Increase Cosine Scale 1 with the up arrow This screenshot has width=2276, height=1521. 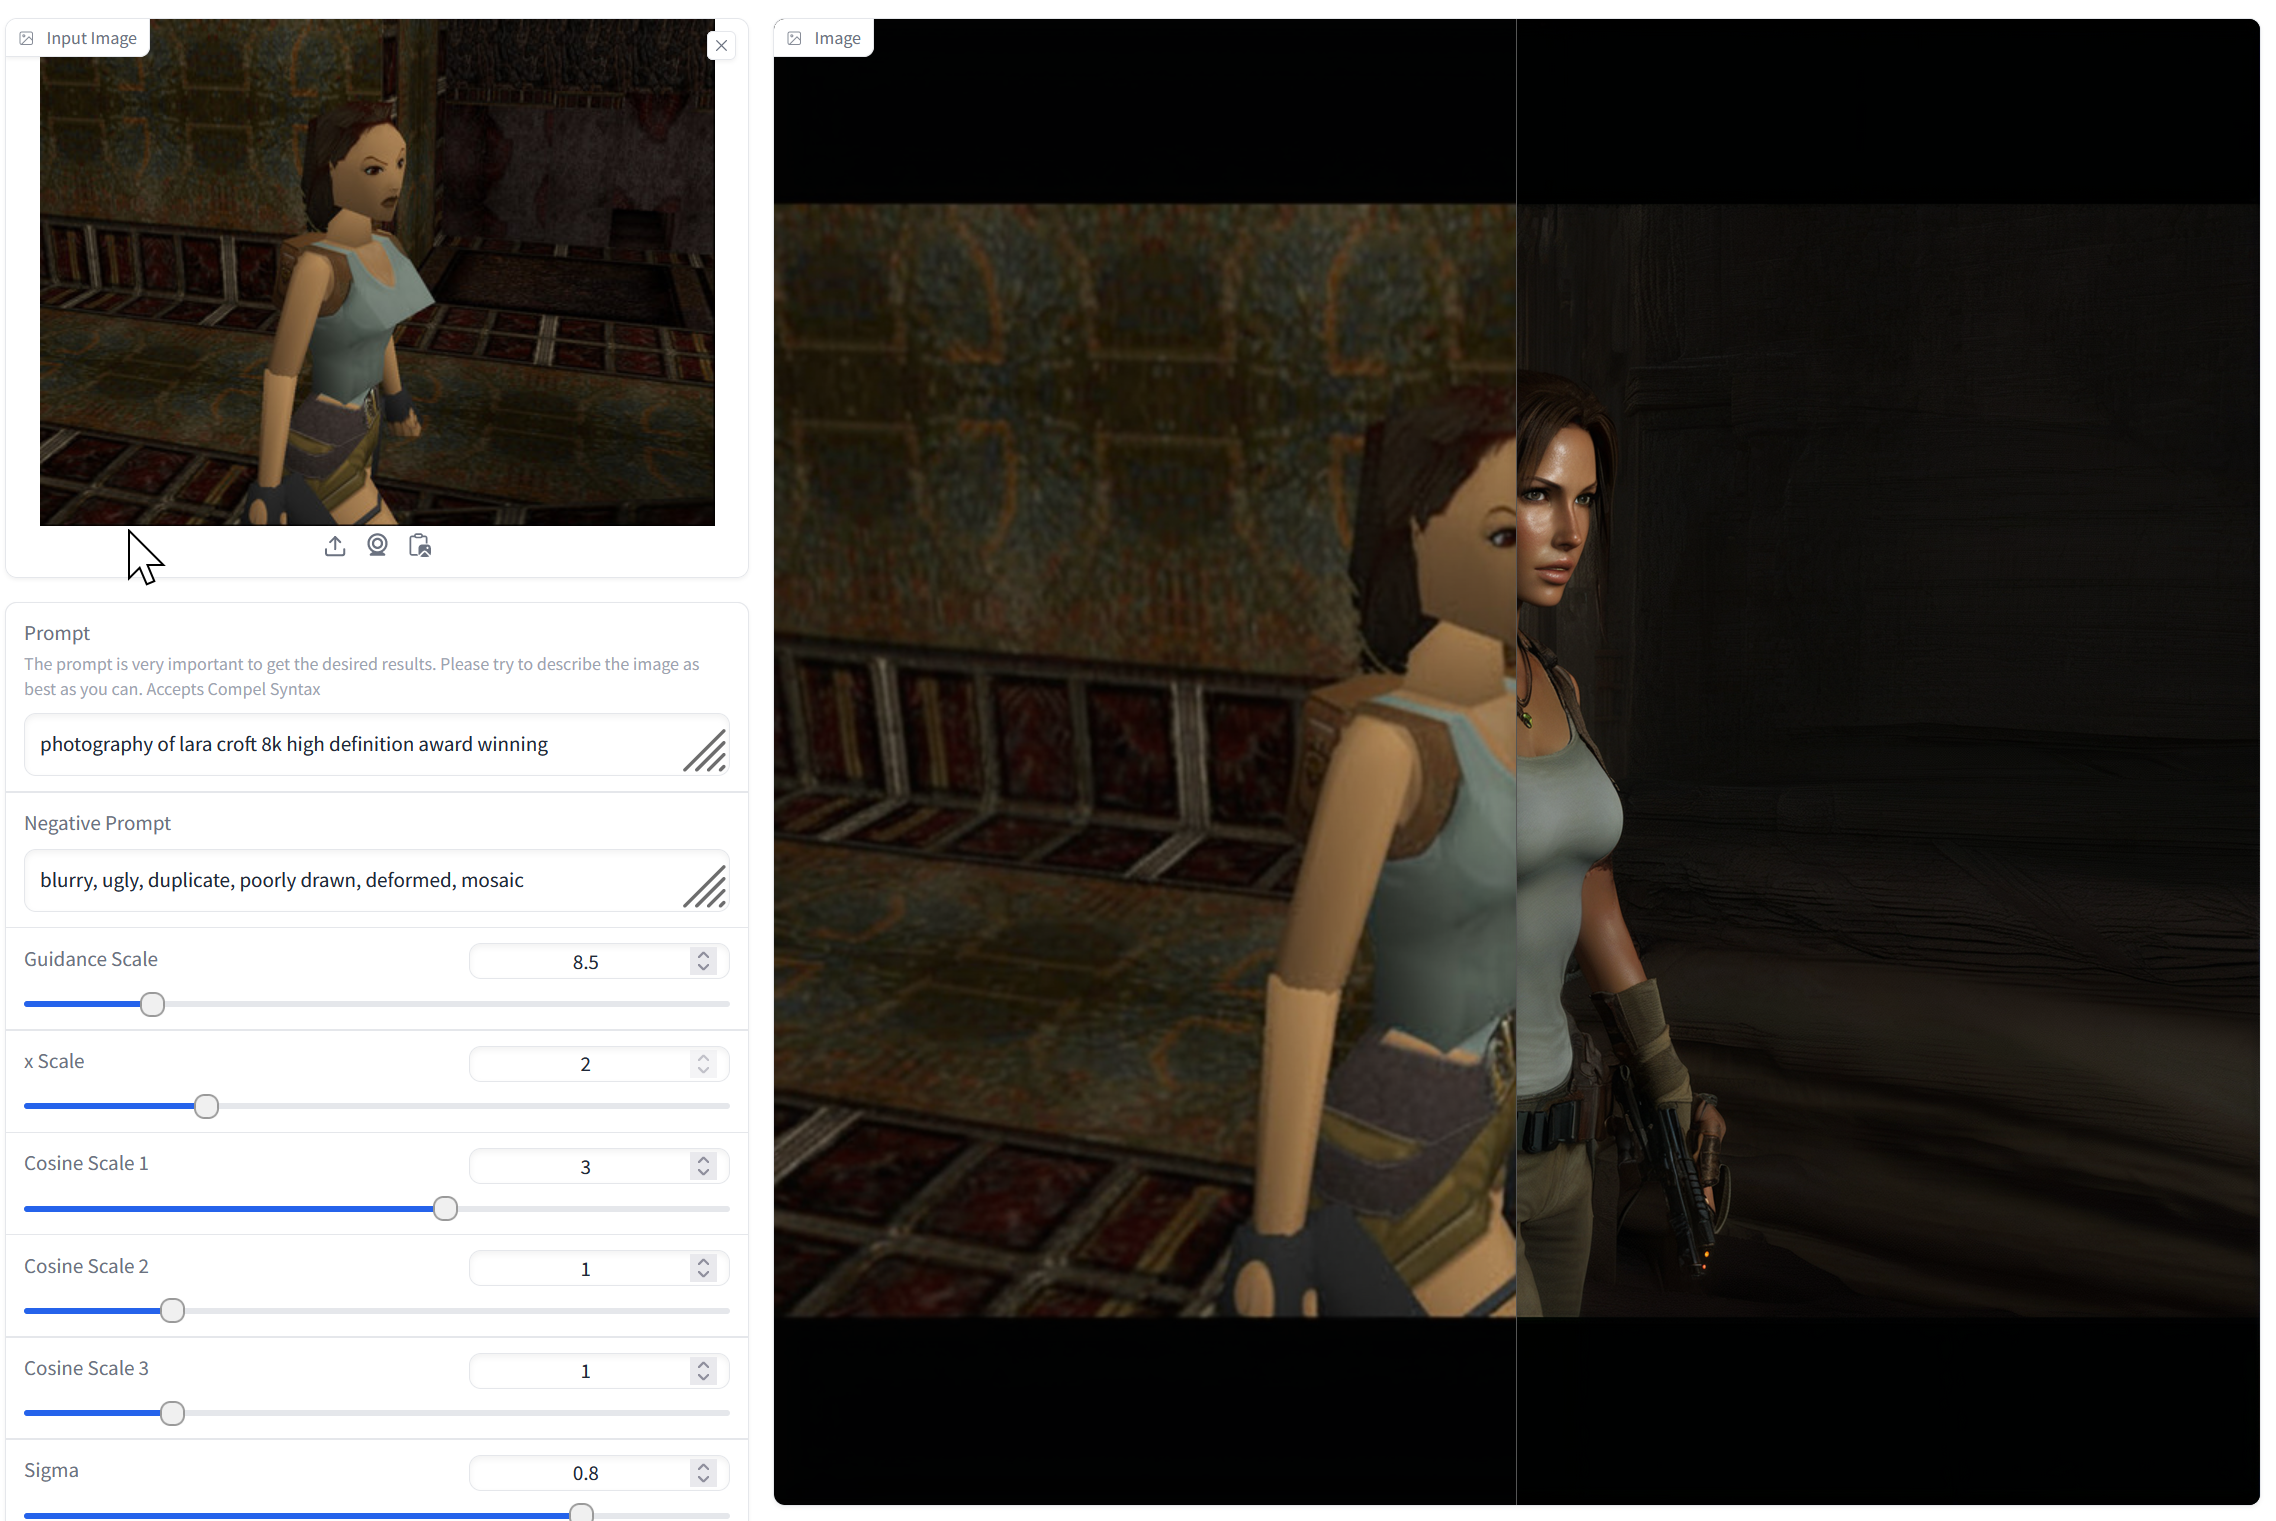pyautogui.click(x=704, y=1160)
